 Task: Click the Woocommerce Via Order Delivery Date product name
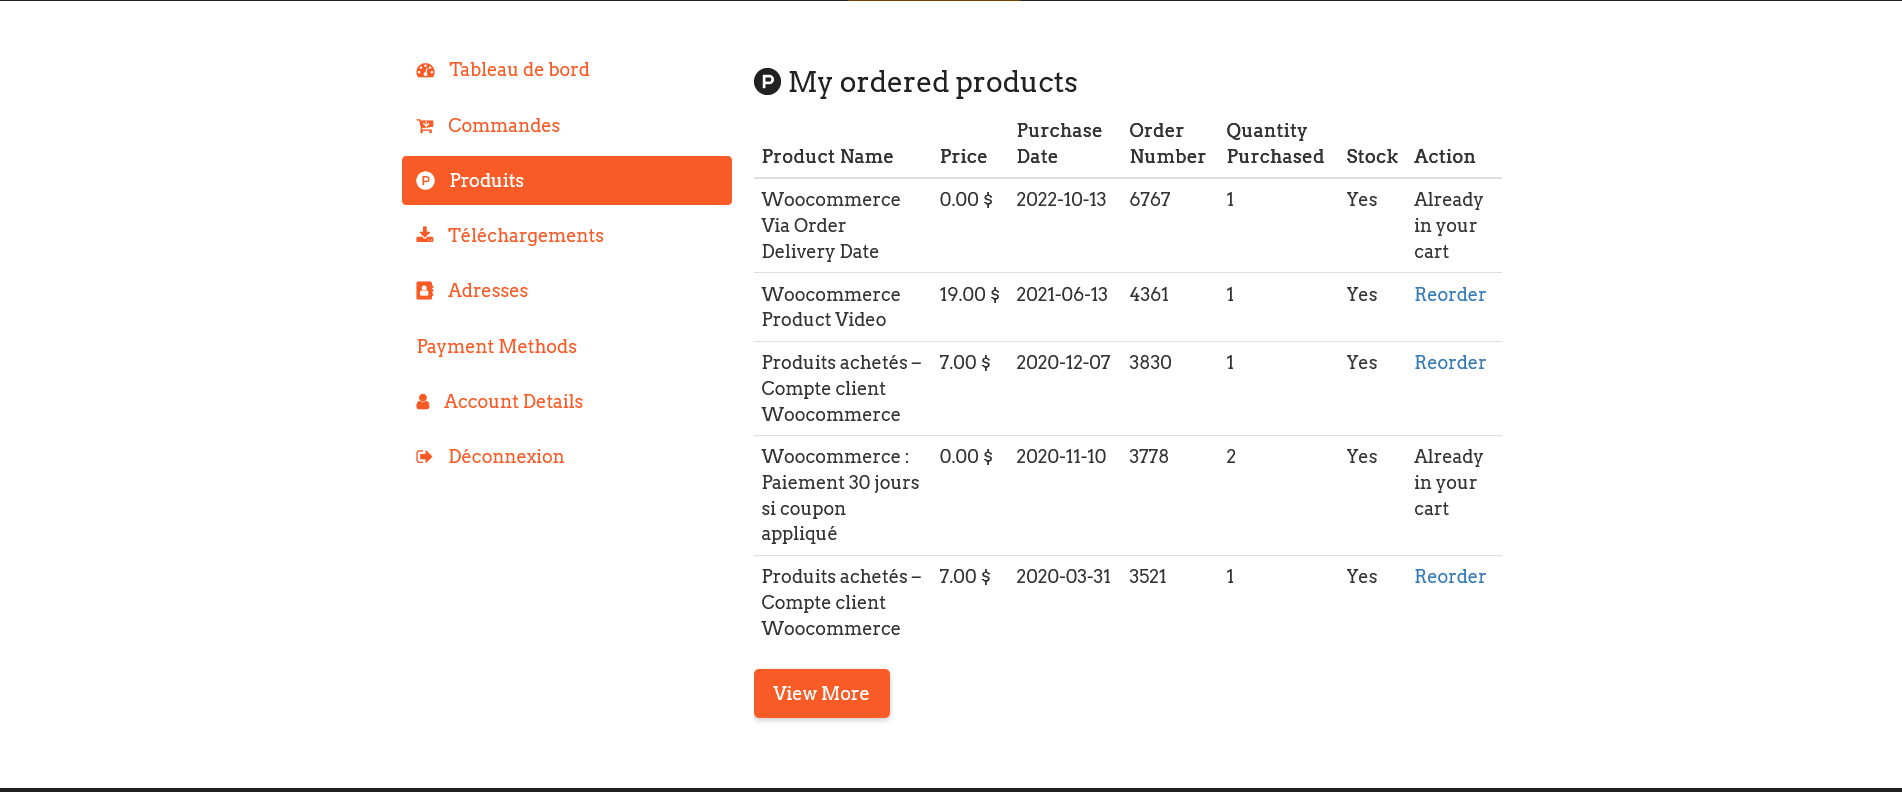point(831,226)
